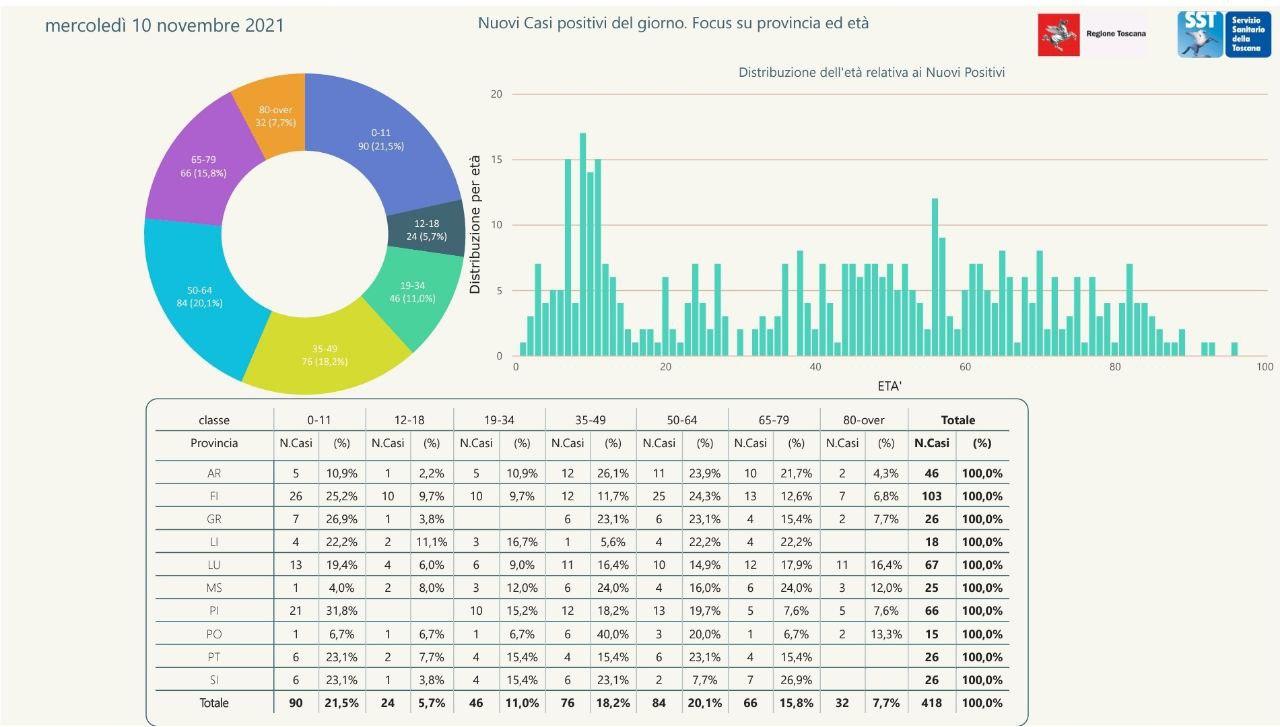The width and height of the screenshot is (1280, 727).
Task: Click the 'Distribuzione dell'età' chart title
Action: [x=871, y=72]
